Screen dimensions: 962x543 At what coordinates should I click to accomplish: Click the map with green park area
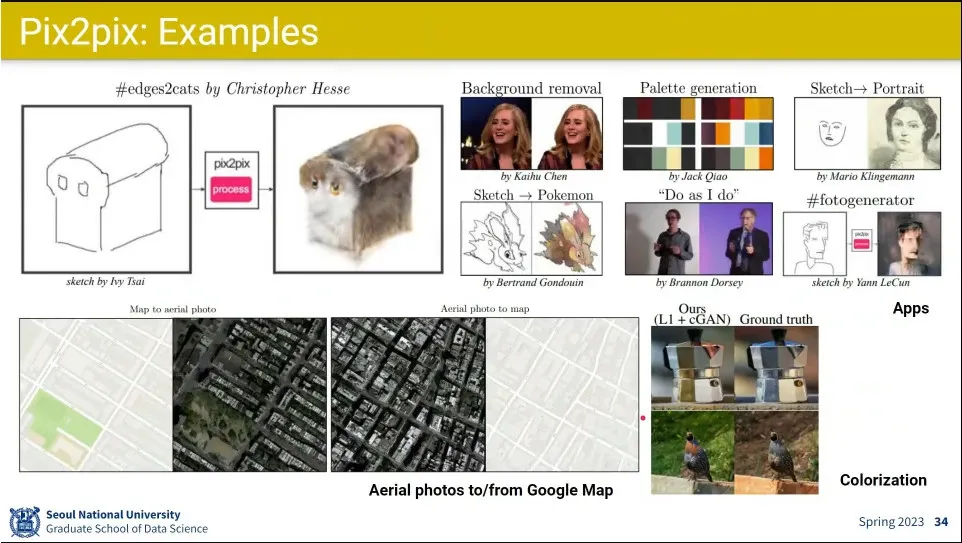(96, 395)
